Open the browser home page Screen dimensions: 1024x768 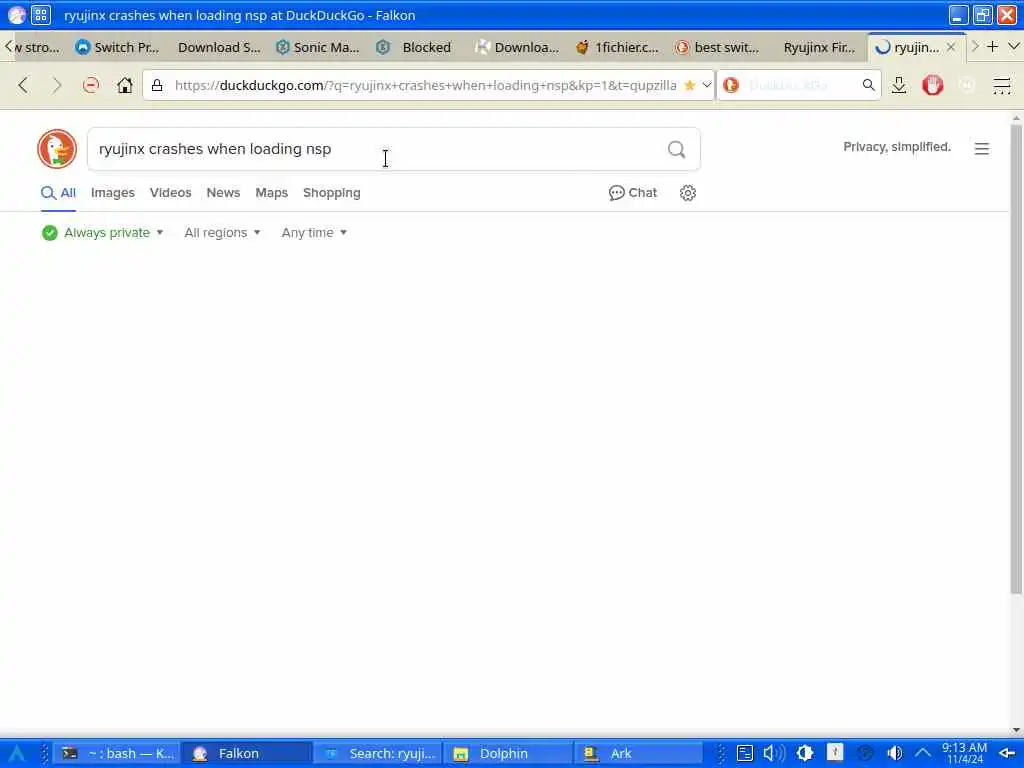tap(124, 85)
